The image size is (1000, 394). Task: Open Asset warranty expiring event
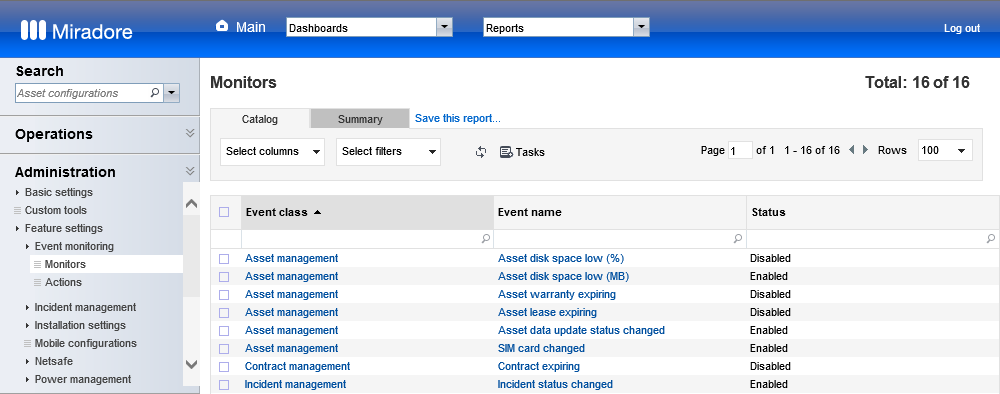[557, 294]
